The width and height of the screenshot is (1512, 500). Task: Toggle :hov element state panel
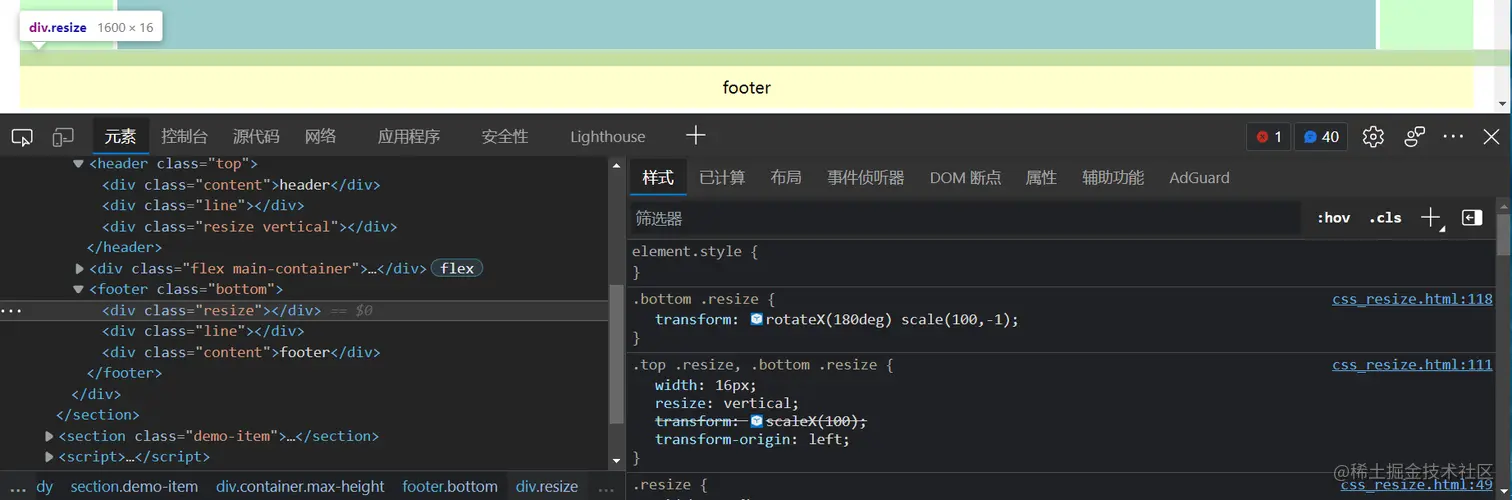[x=1333, y=218]
